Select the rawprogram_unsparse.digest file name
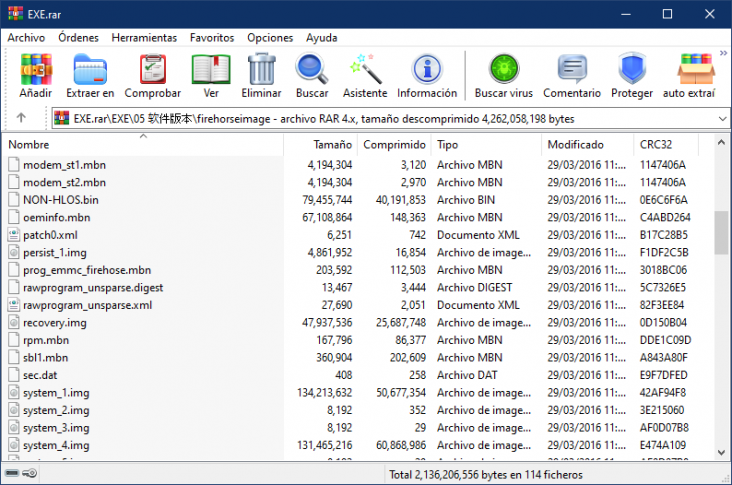 [93, 288]
